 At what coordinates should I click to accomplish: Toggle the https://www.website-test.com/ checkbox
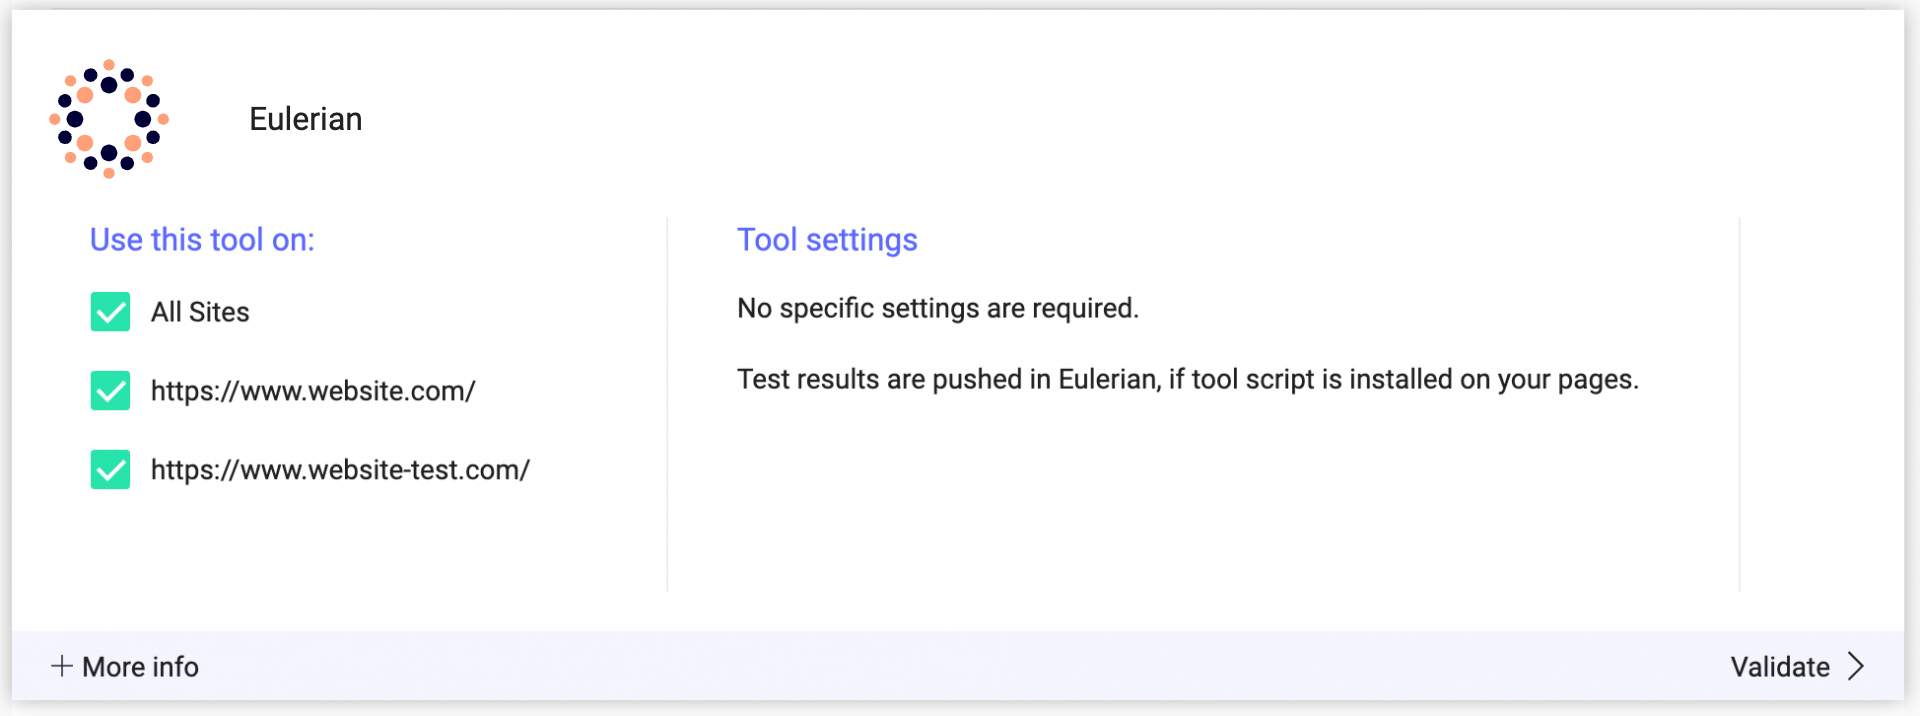110,470
